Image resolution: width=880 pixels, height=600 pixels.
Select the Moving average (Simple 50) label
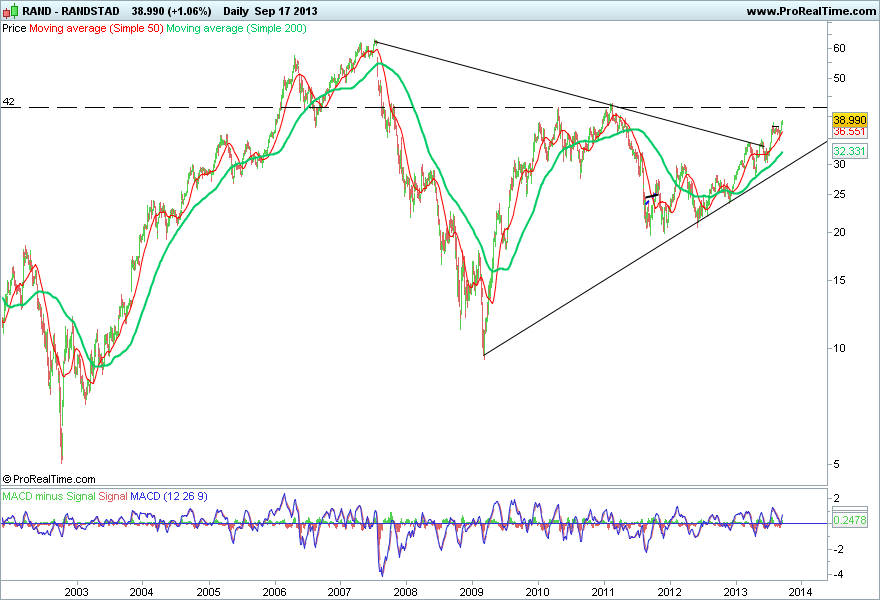point(96,28)
